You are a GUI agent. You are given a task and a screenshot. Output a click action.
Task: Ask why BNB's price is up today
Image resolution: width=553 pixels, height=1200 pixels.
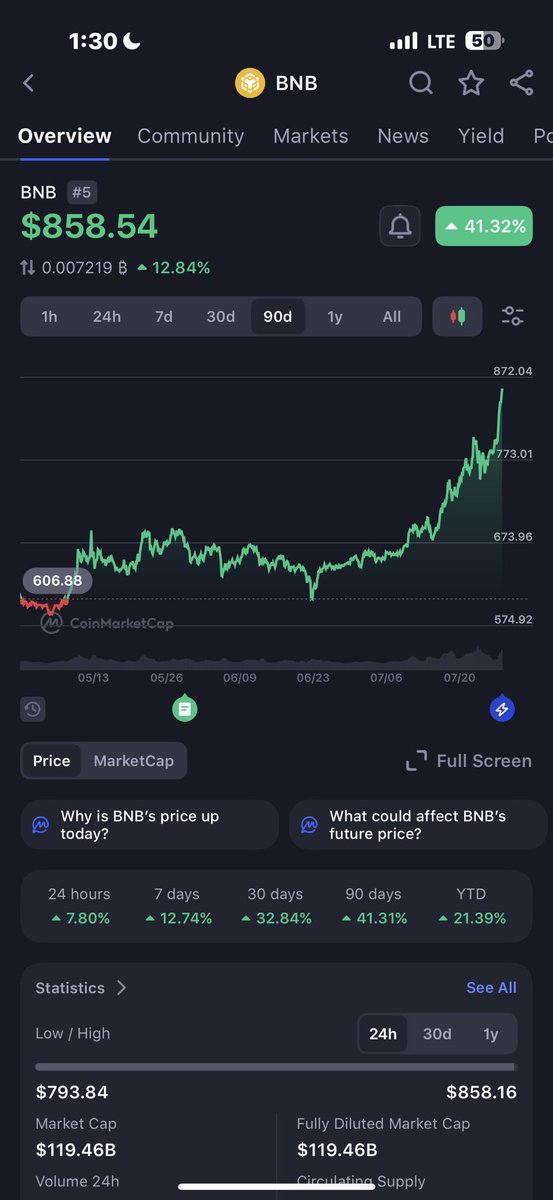point(149,825)
